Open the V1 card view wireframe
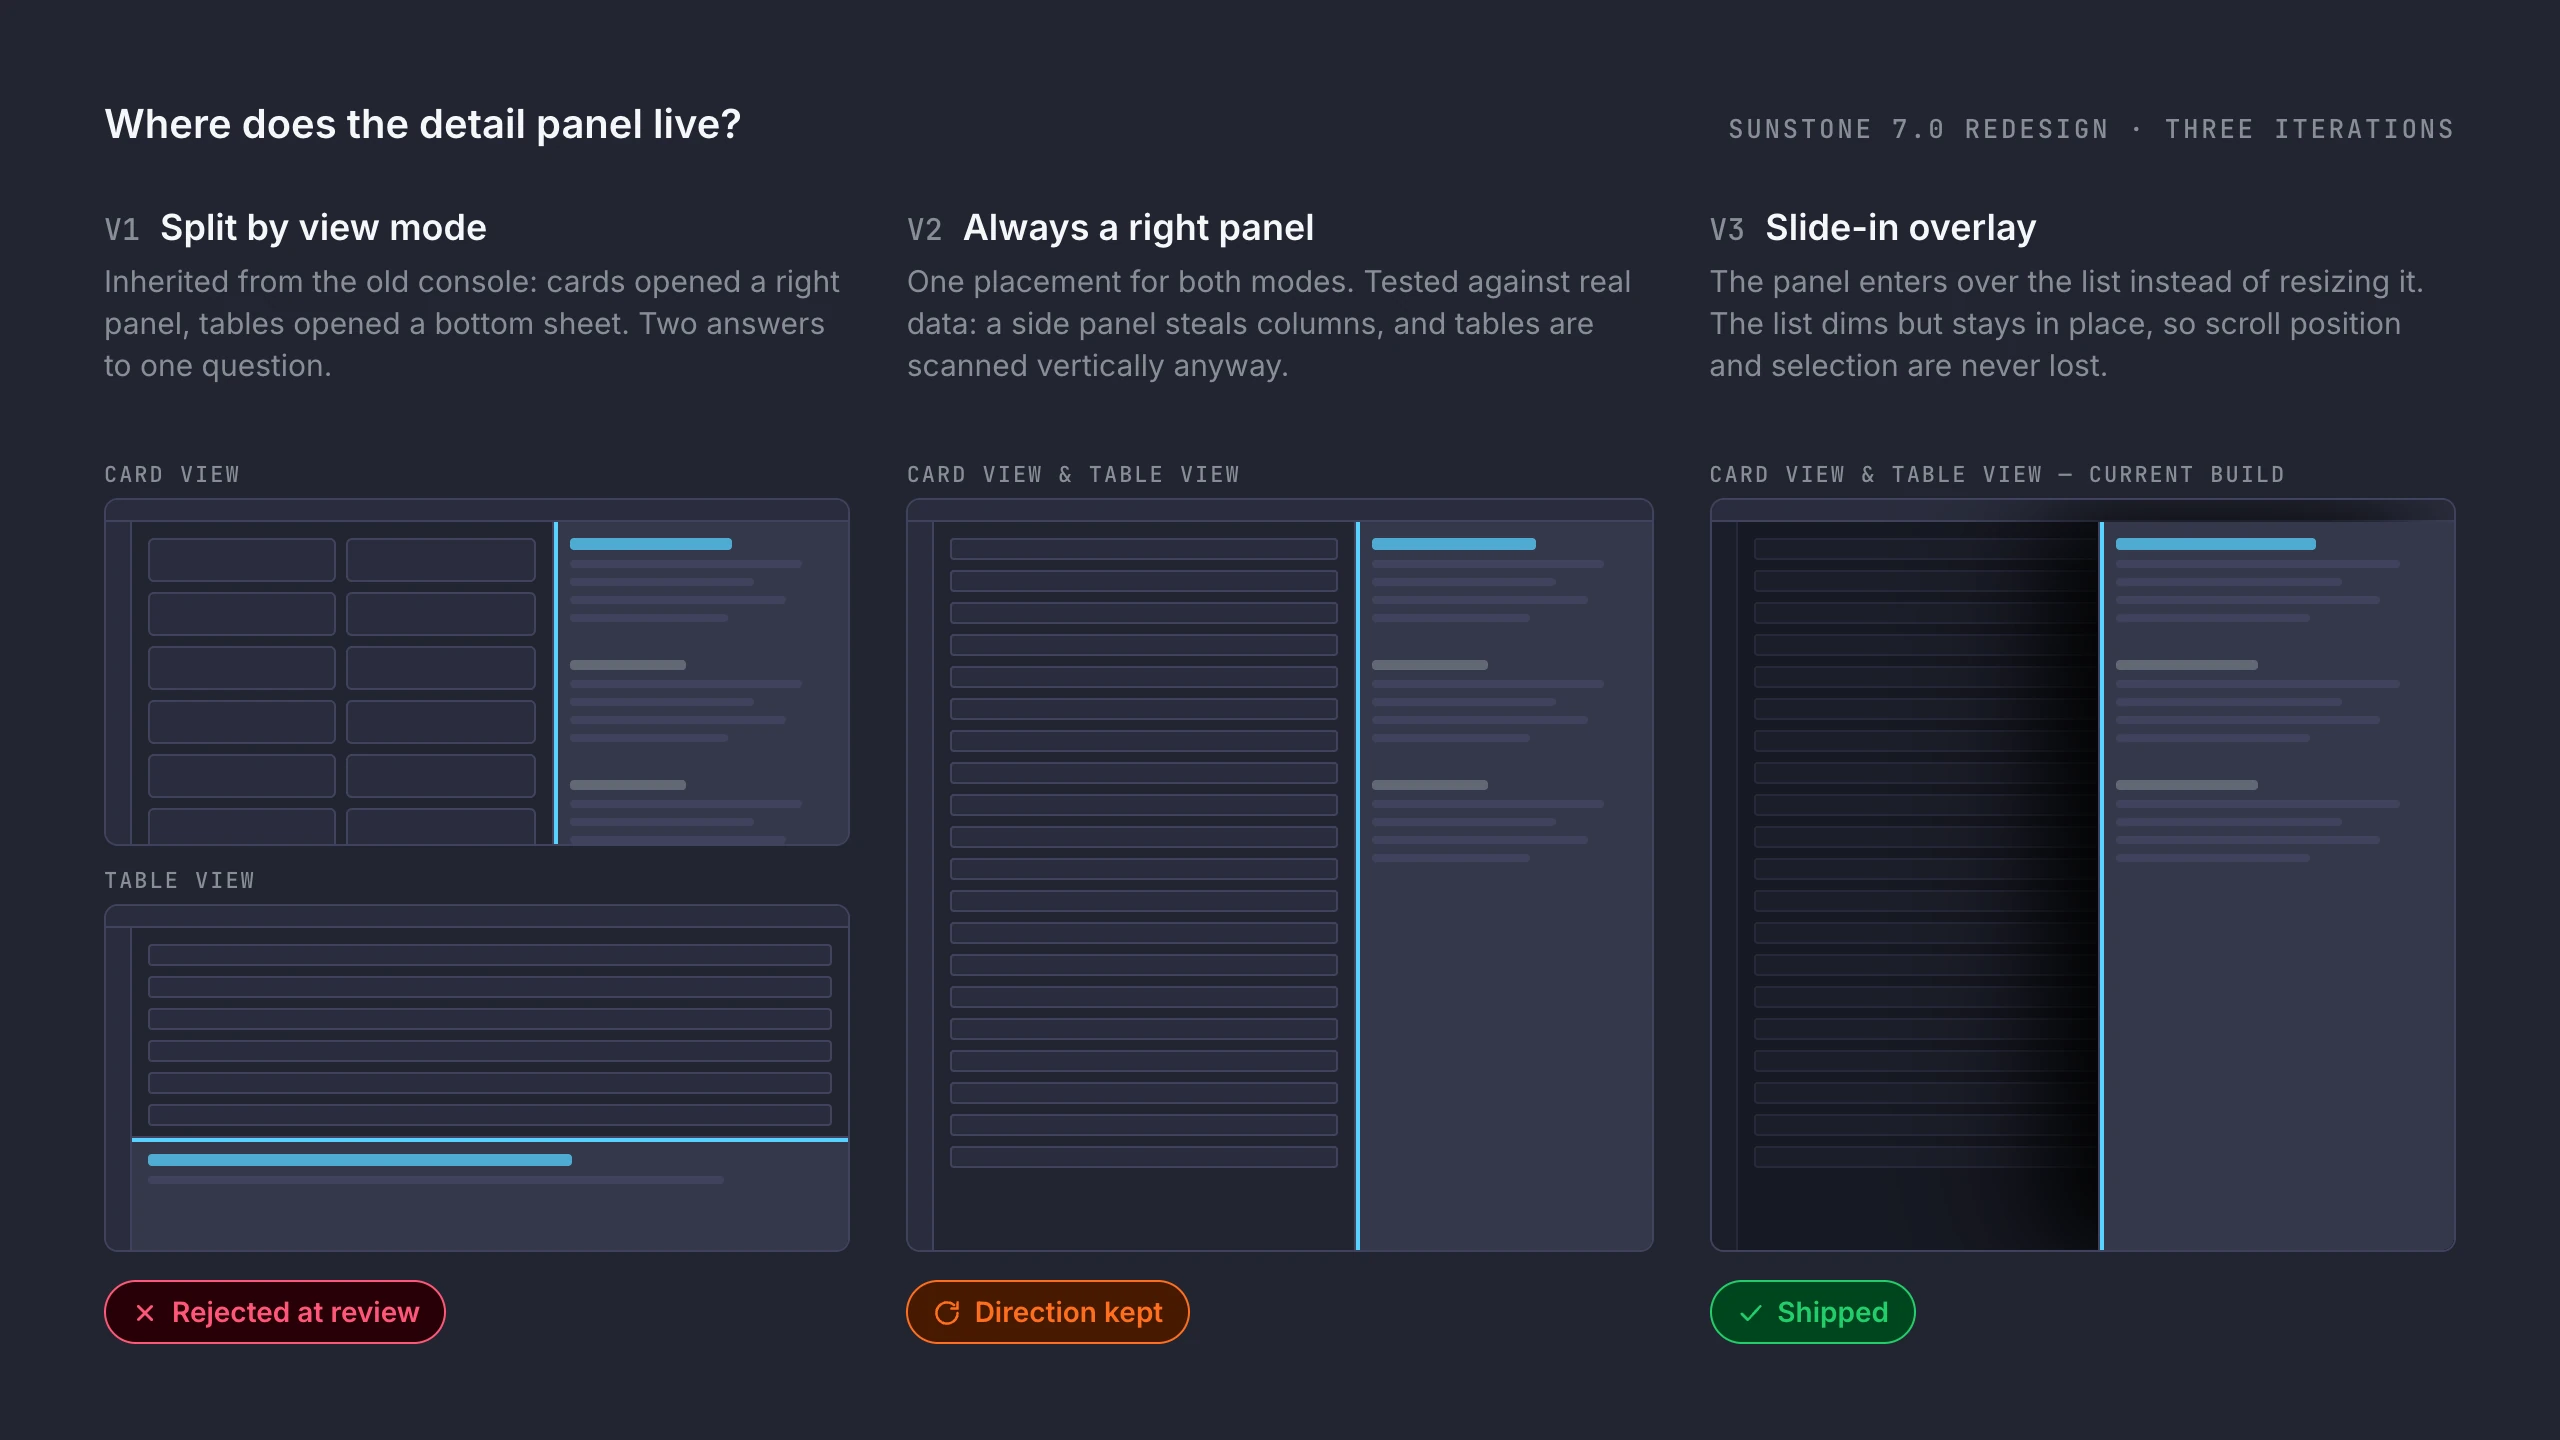Screen dimensions: 2560x1440 point(477,672)
